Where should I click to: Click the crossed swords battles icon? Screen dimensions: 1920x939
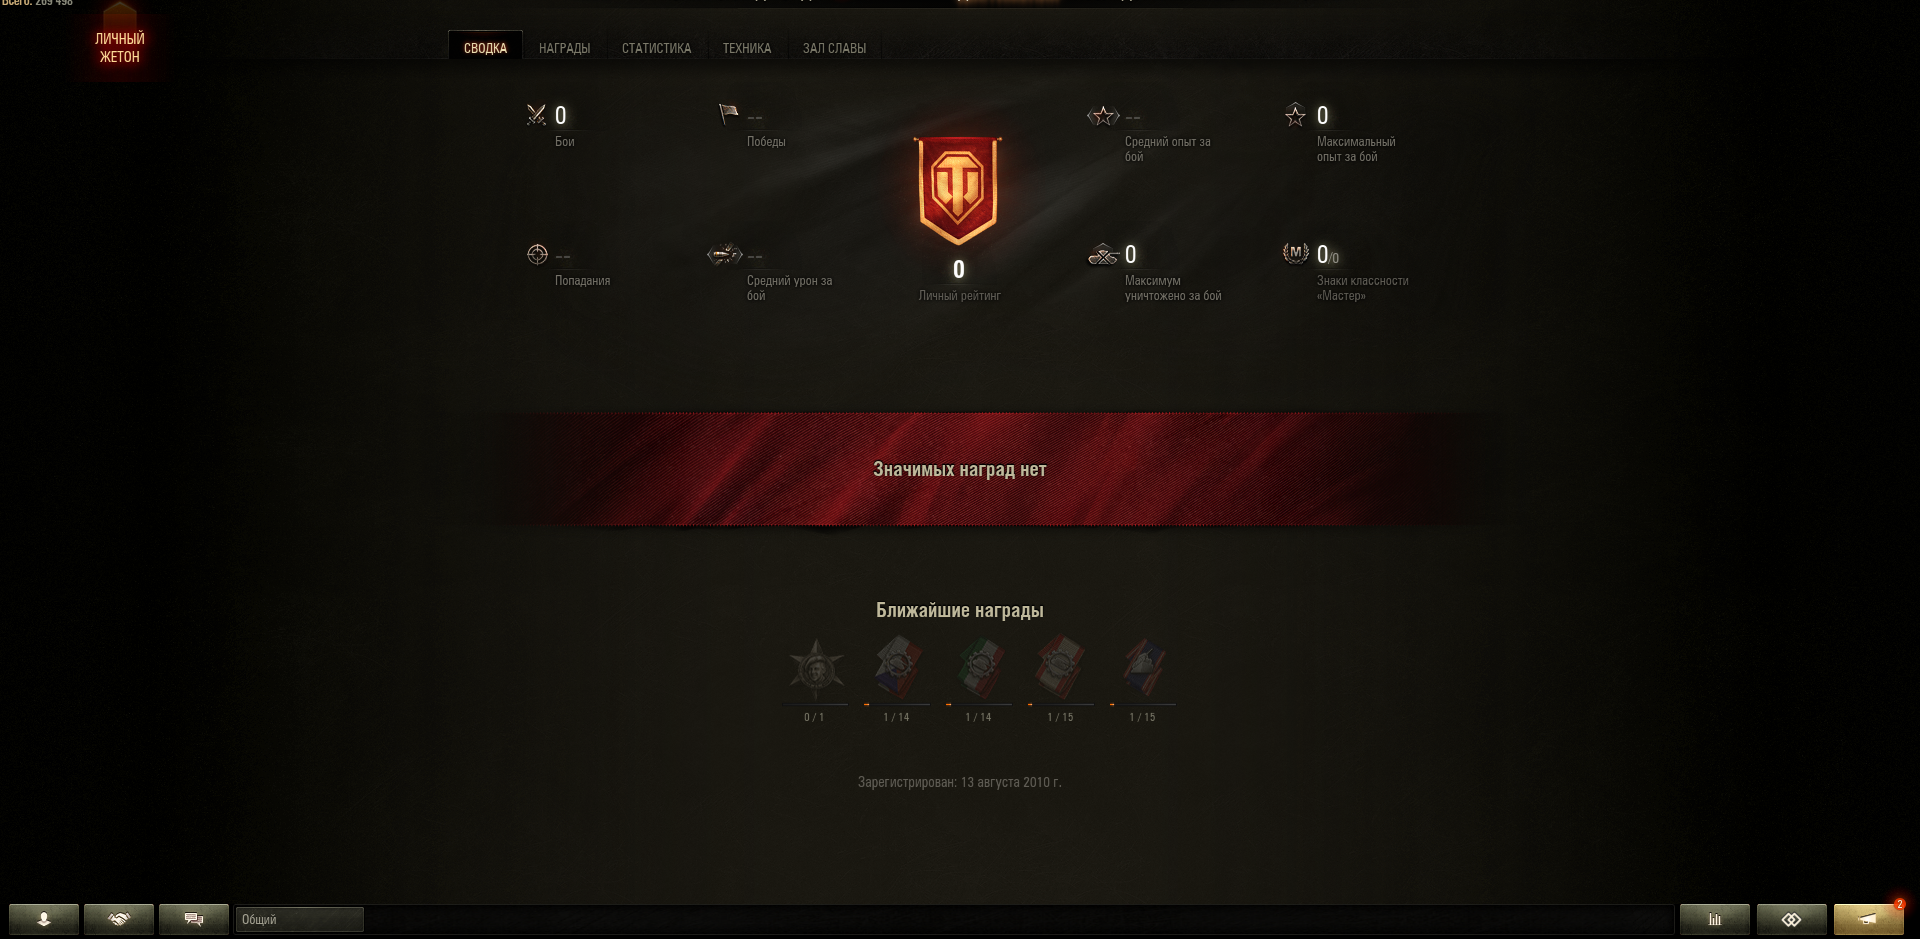537,115
